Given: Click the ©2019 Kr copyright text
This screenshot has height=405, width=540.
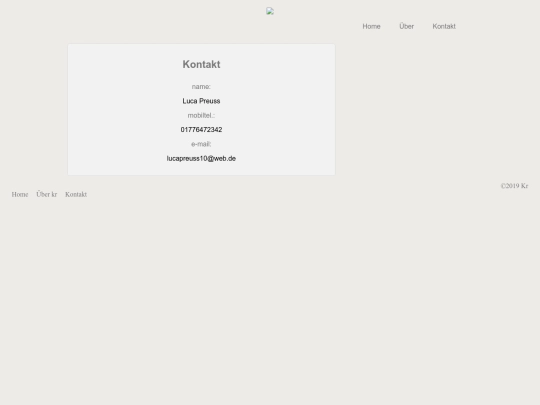Looking at the screenshot, I should click(514, 186).
